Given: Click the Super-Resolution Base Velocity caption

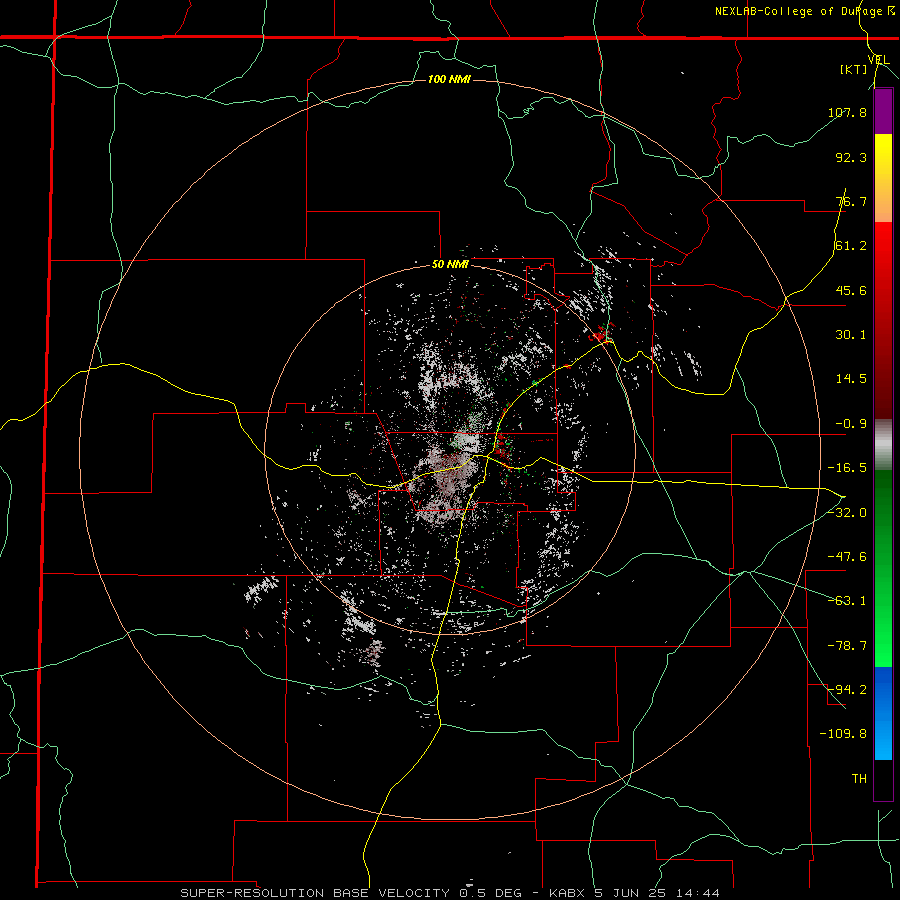Looking at the screenshot, I should (x=450, y=893).
